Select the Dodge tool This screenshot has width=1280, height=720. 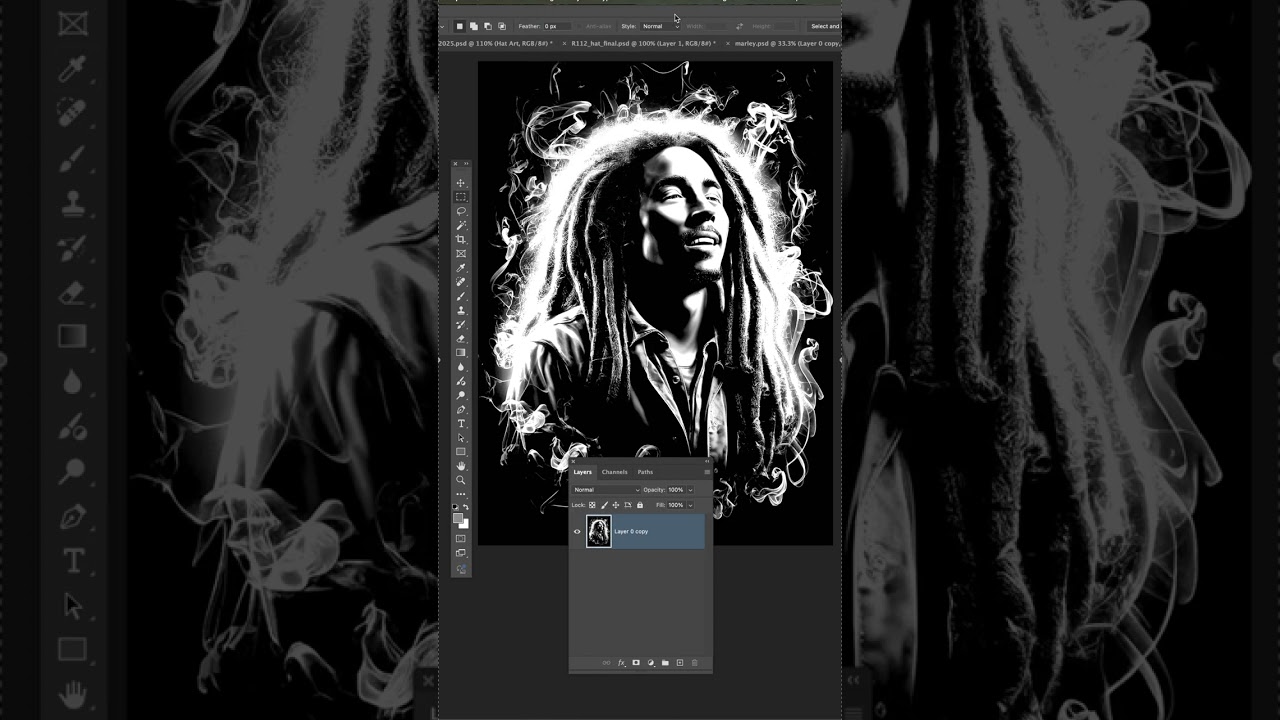click(x=461, y=395)
